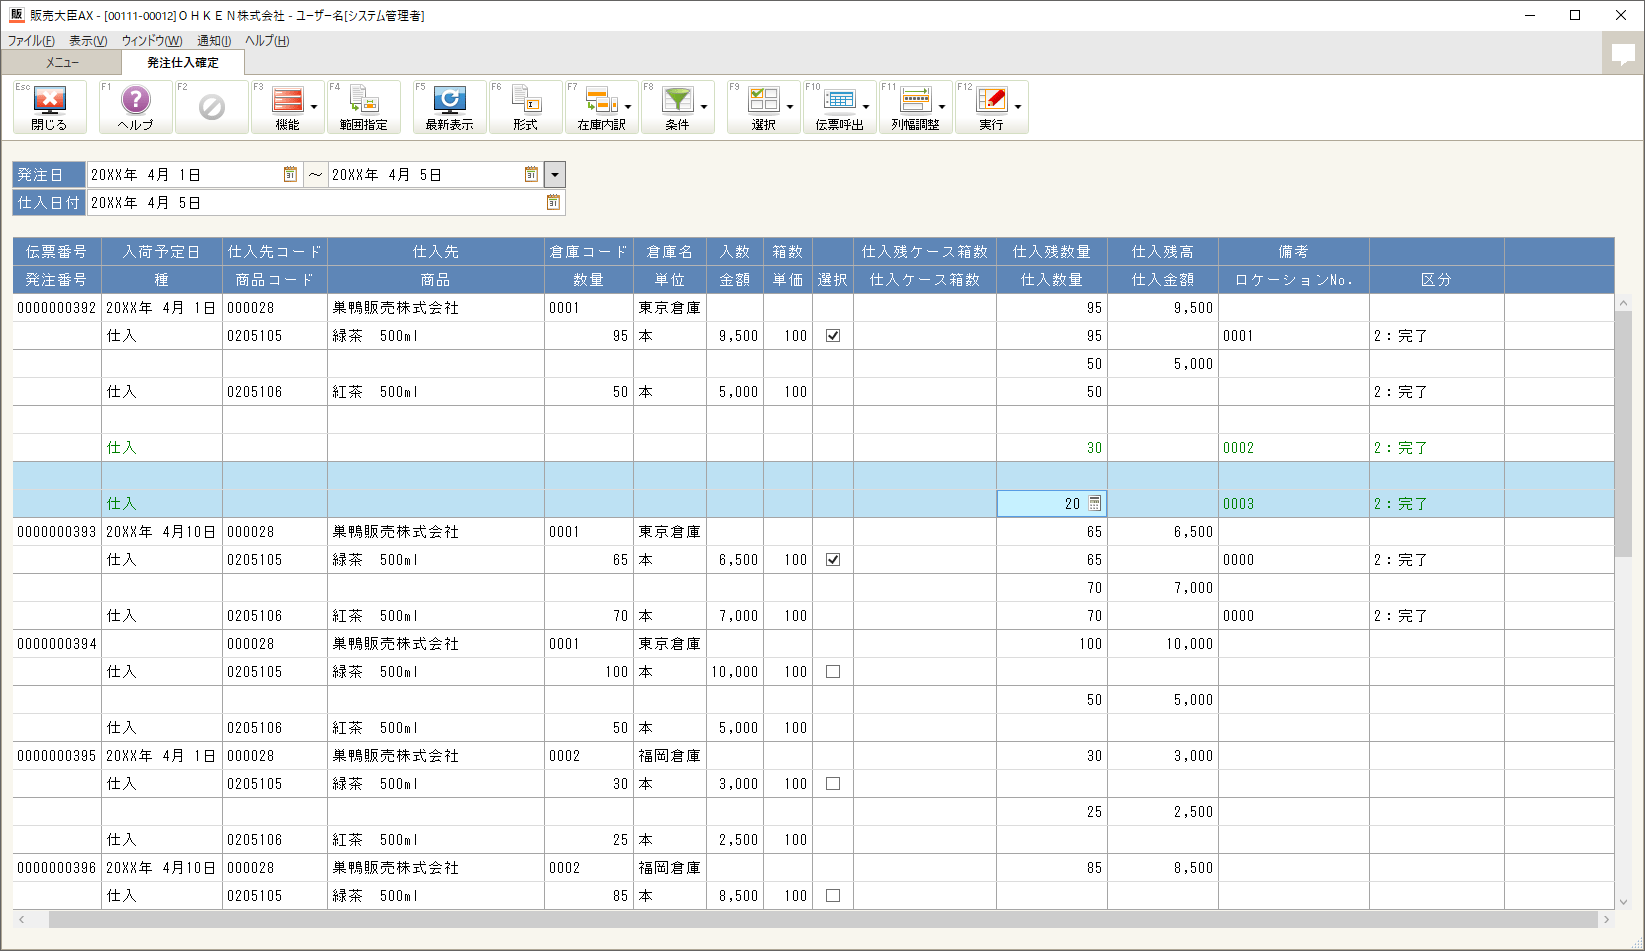The image size is (1645, 951).
Task: Click 列幅調整 column width icon
Action: point(916,107)
